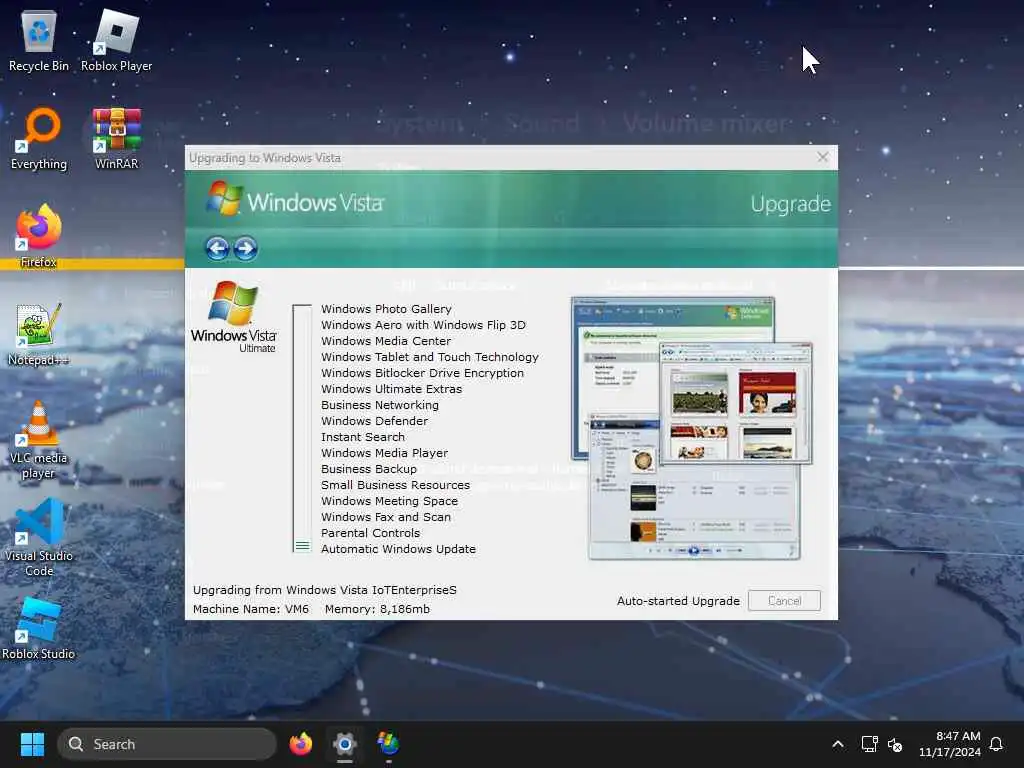This screenshot has width=1024, height=768.
Task: Switch to Settings app in the taskbar
Action: coord(344,744)
